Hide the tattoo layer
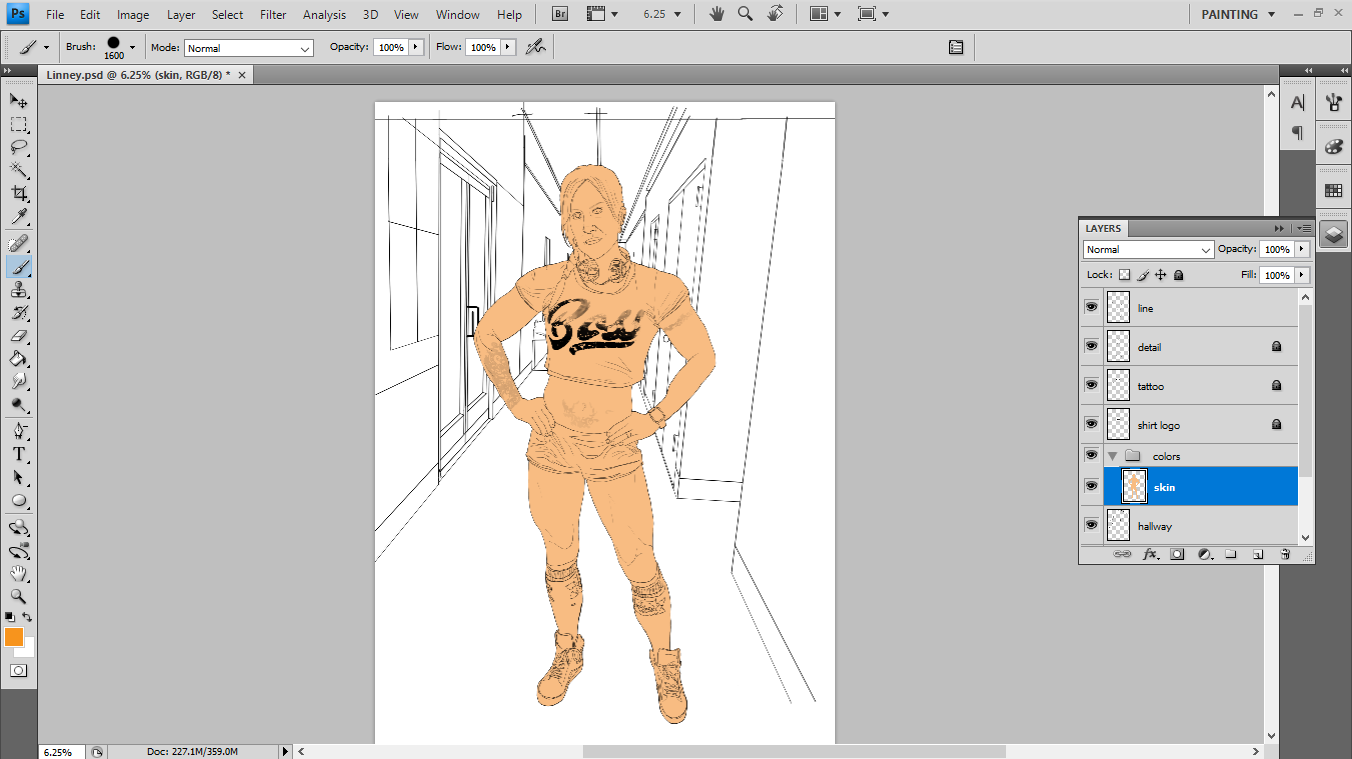This screenshot has width=1352, height=759. tap(1091, 385)
